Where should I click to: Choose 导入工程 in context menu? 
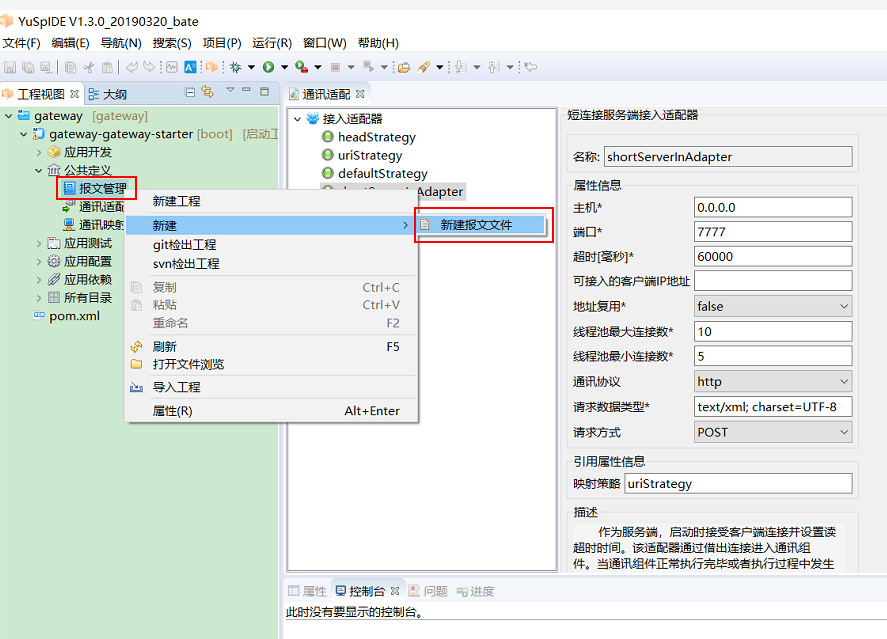(176, 387)
